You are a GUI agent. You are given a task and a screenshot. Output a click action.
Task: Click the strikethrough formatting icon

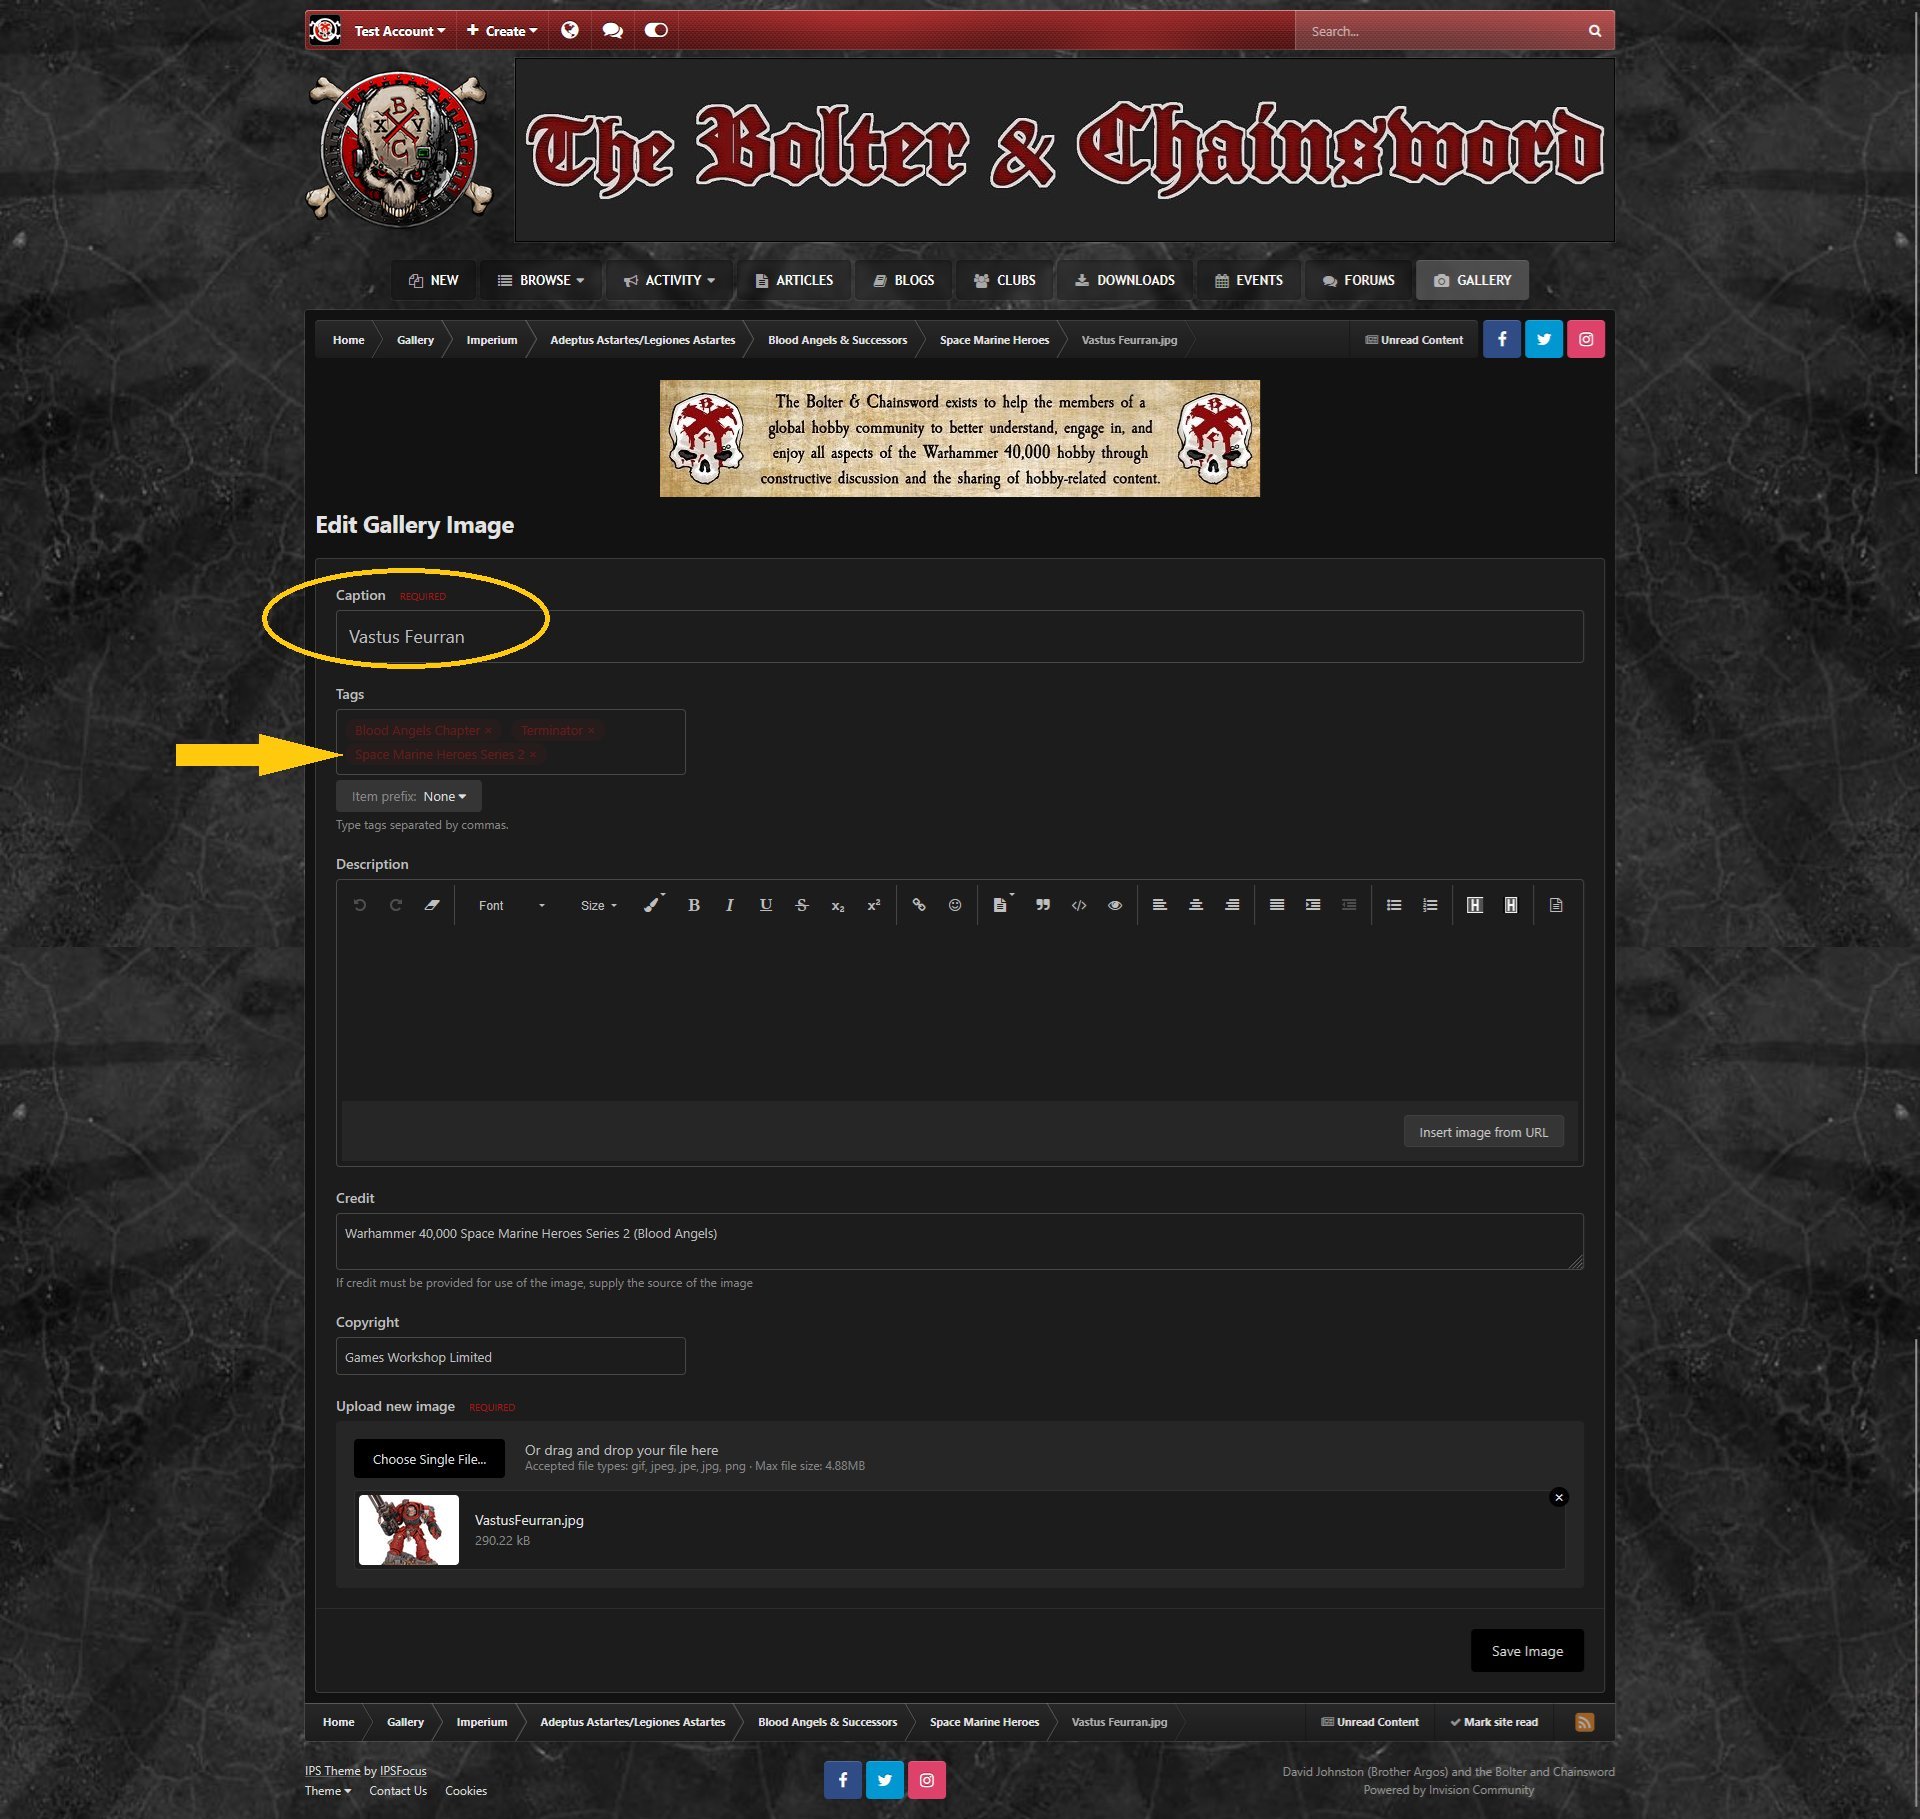click(801, 905)
